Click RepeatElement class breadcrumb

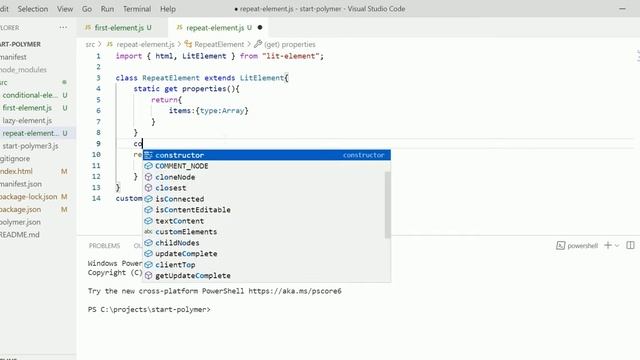[219, 44]
